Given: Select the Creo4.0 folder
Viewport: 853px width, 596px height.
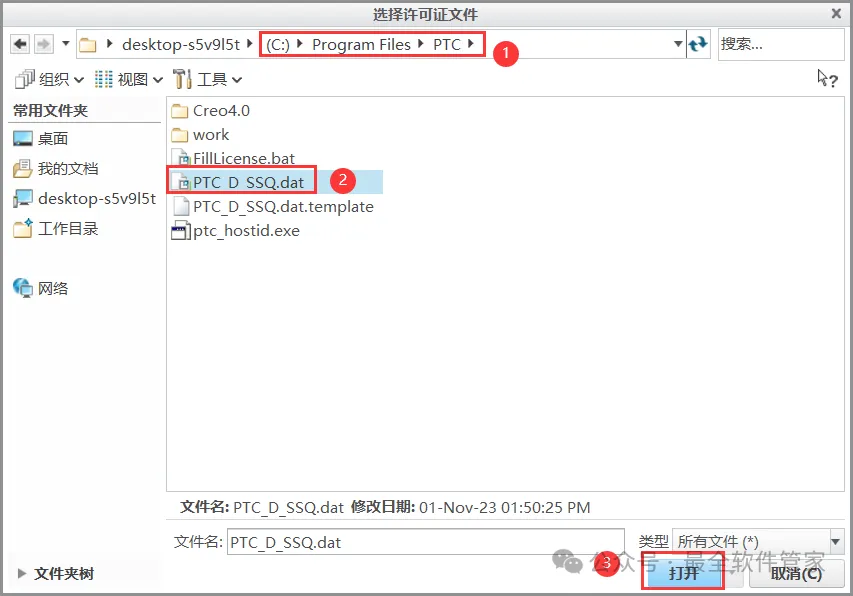Looking at the screenshot, I should 211,111.
